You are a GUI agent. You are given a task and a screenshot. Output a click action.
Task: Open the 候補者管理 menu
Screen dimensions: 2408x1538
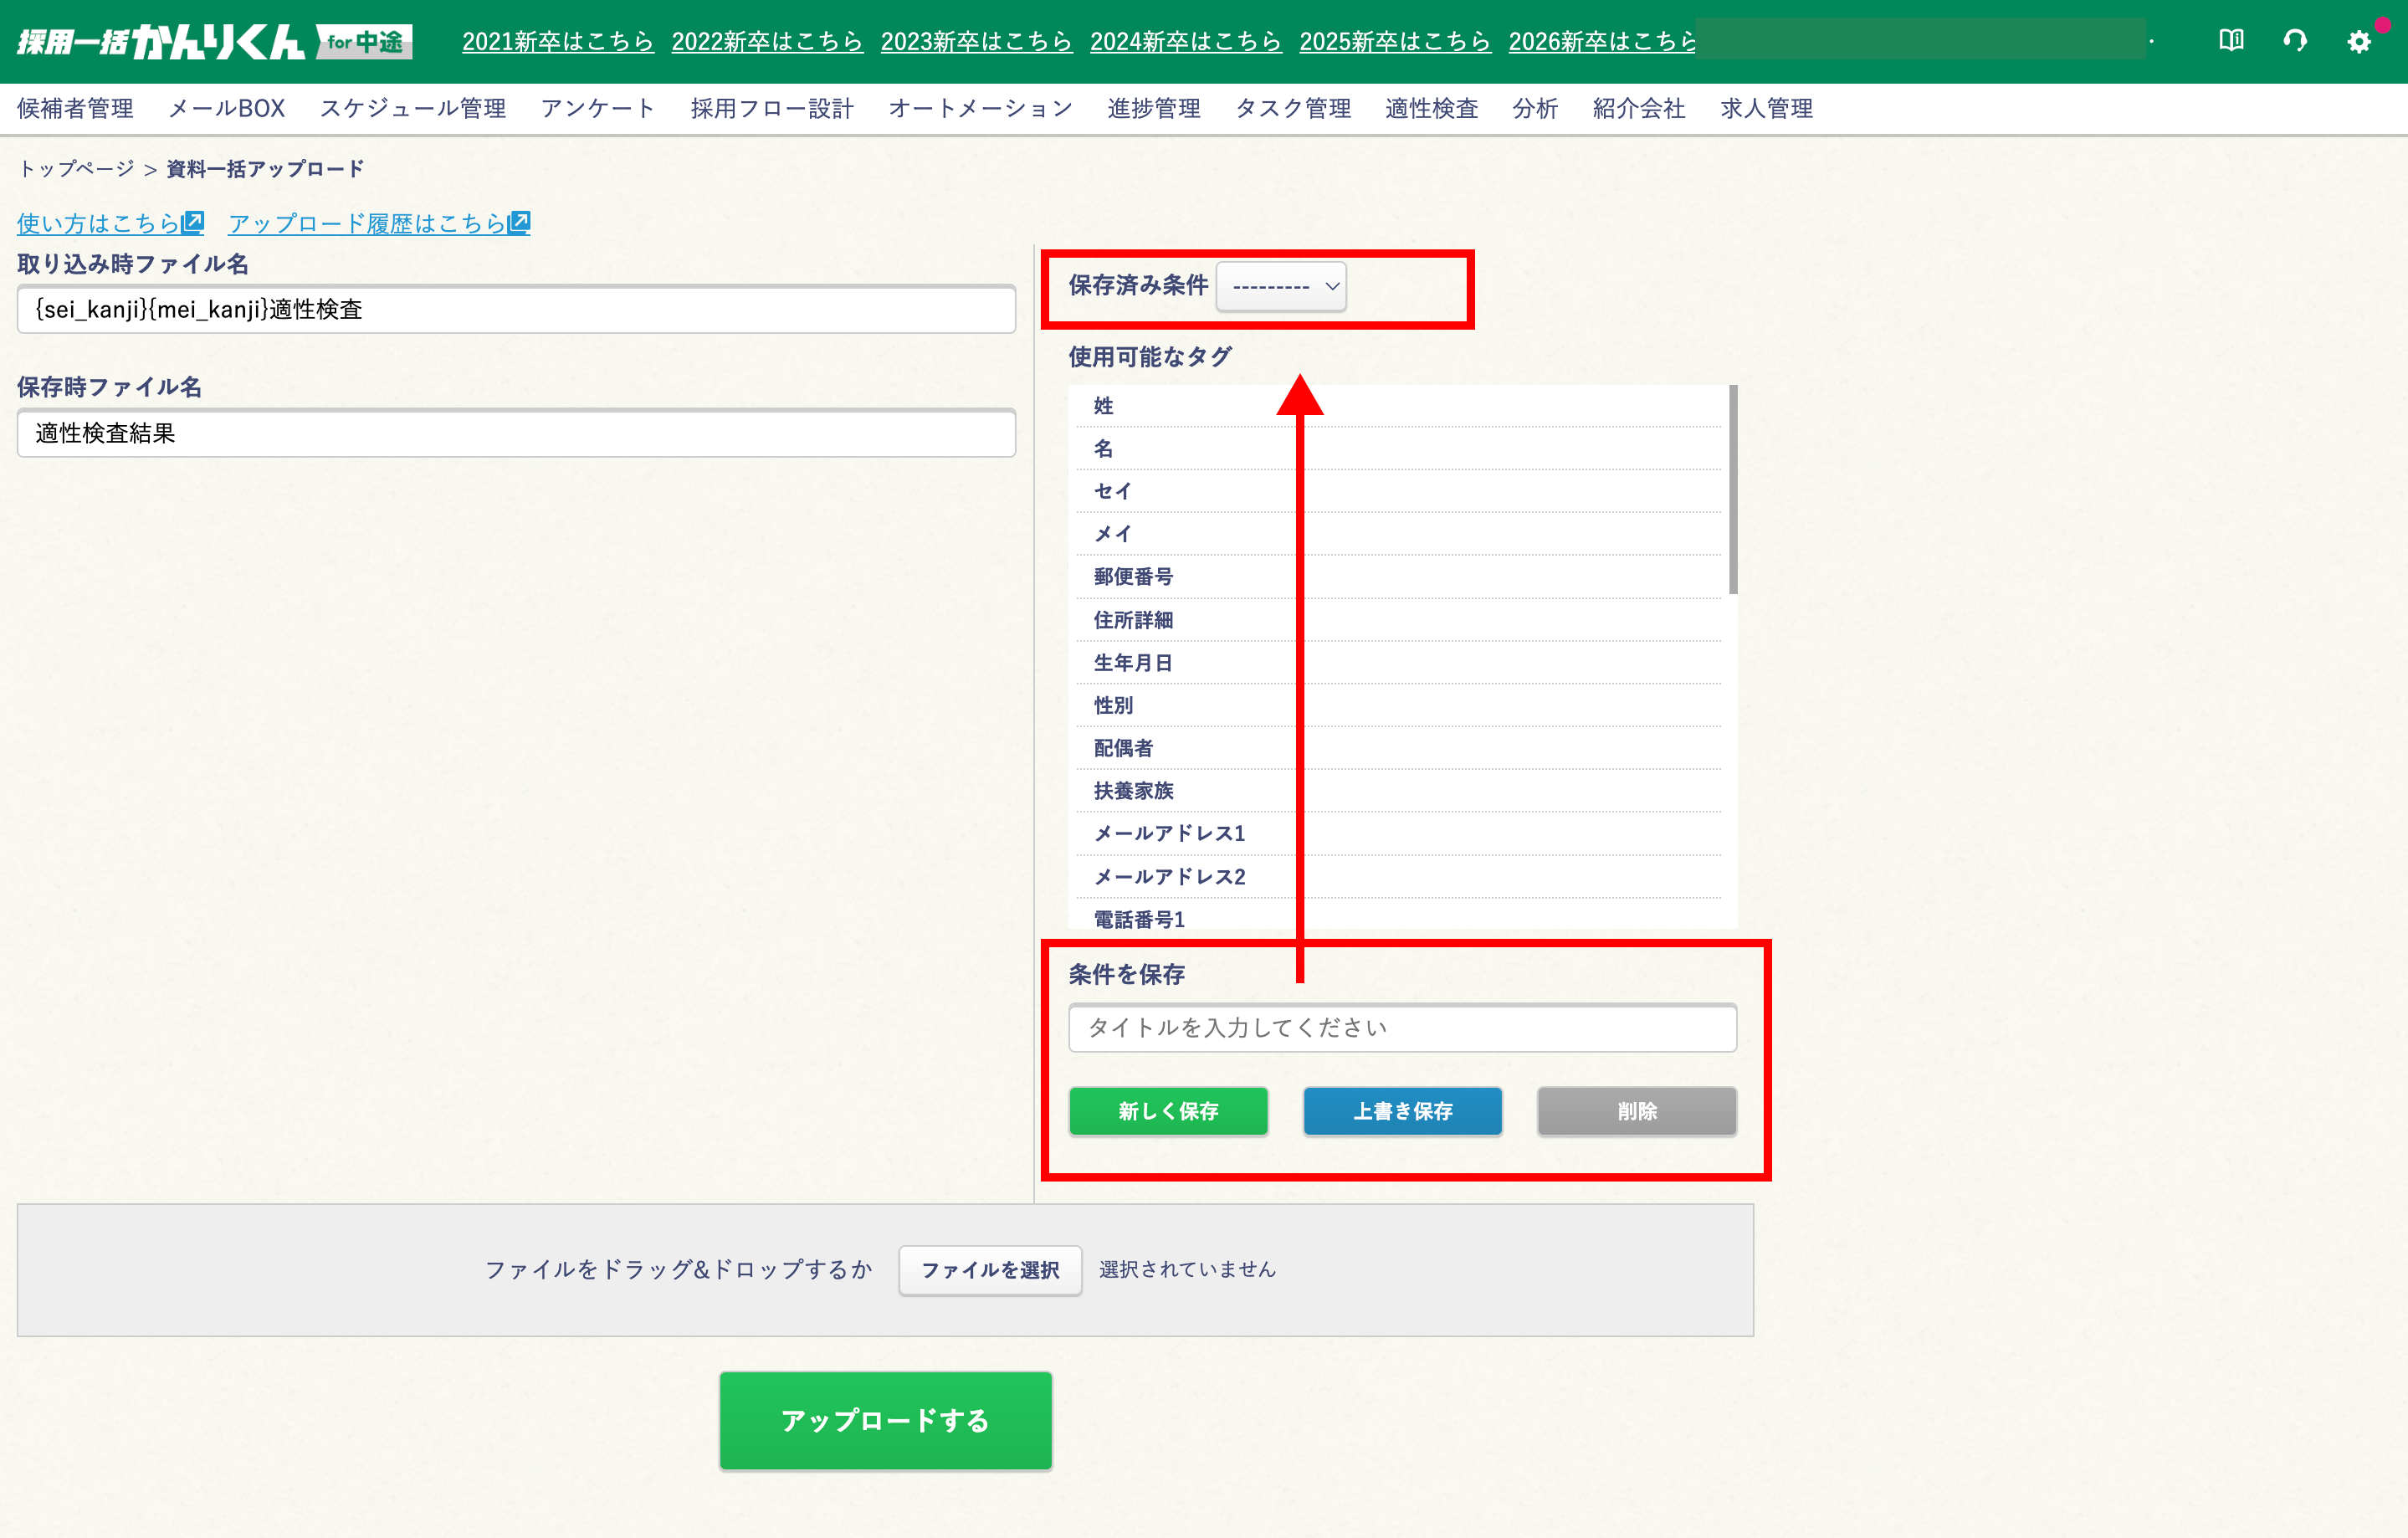(75, 108)
